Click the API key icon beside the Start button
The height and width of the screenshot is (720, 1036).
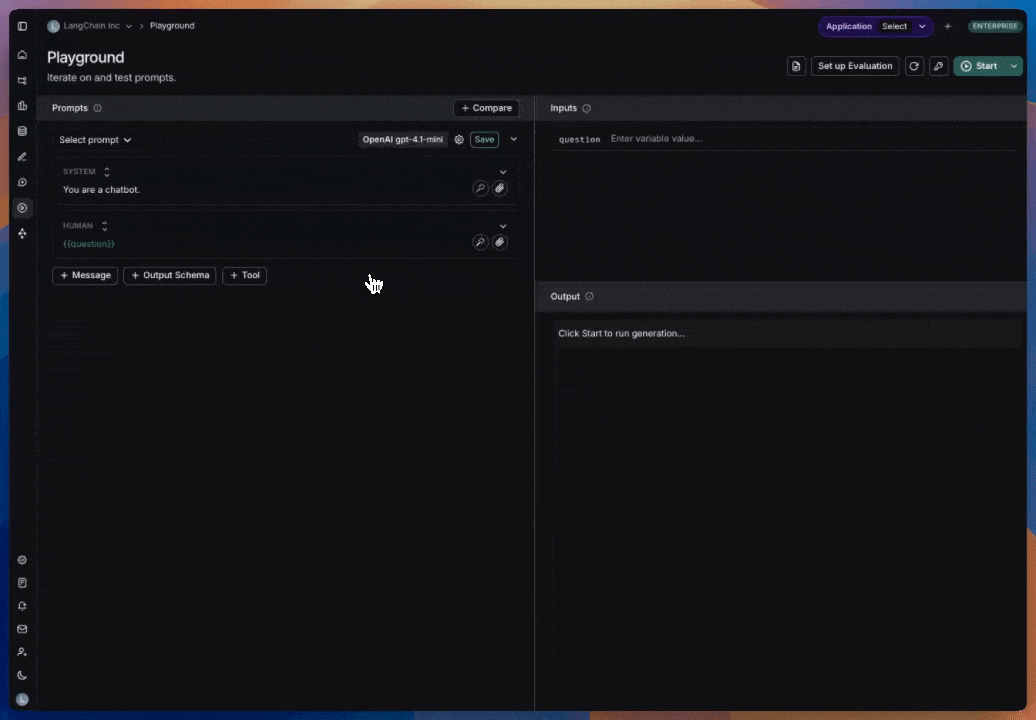[x=938, y=66]
